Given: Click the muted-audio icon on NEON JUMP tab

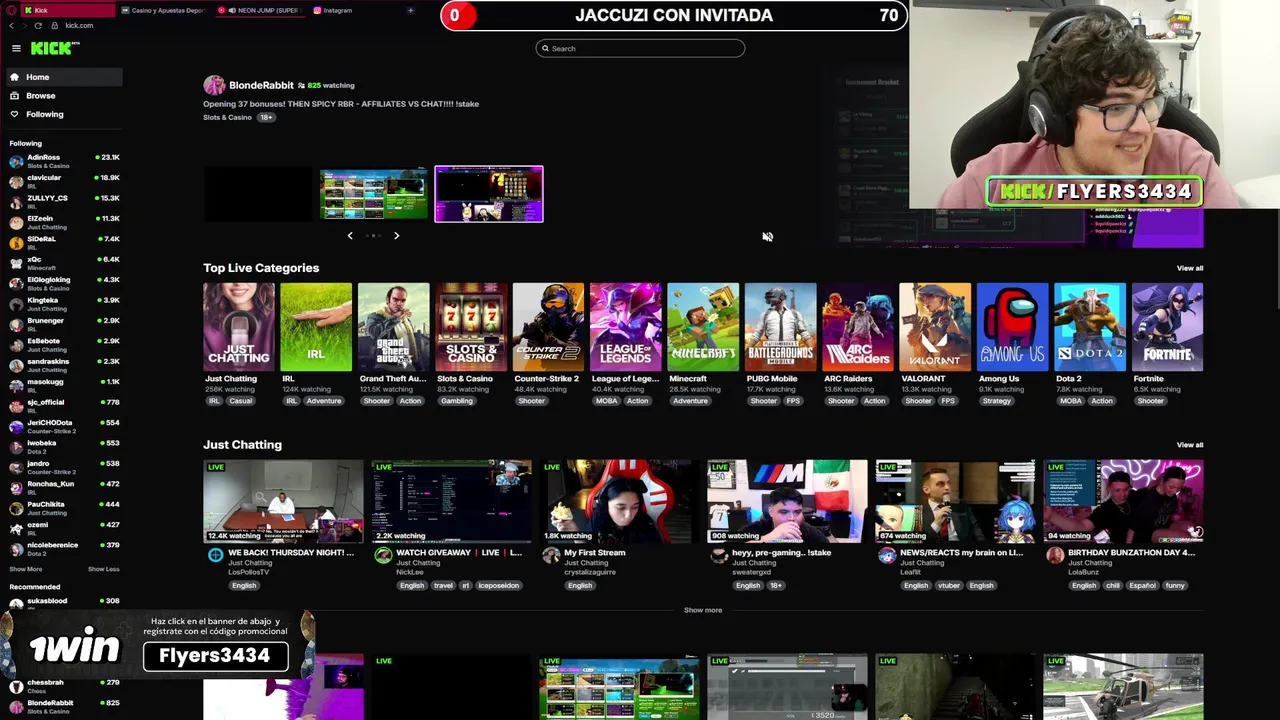Looking at the screenshot, I should 231,10.
